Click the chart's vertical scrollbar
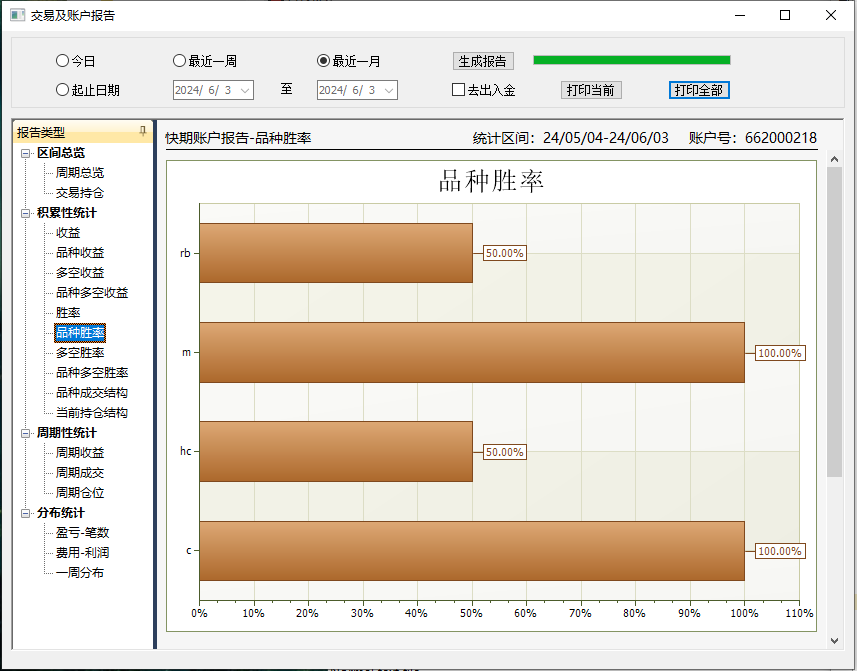Screen dimensions: 857x671 tap(834, 320)
